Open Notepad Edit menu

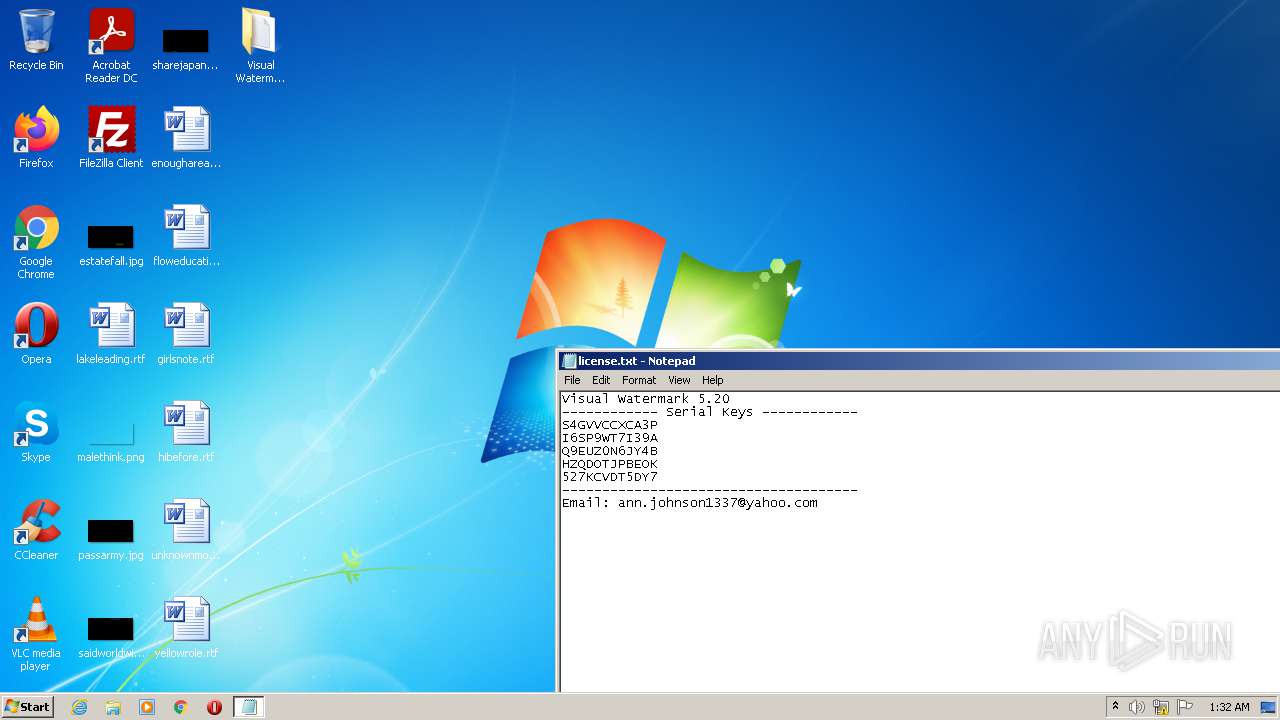(x=601, y=380)
